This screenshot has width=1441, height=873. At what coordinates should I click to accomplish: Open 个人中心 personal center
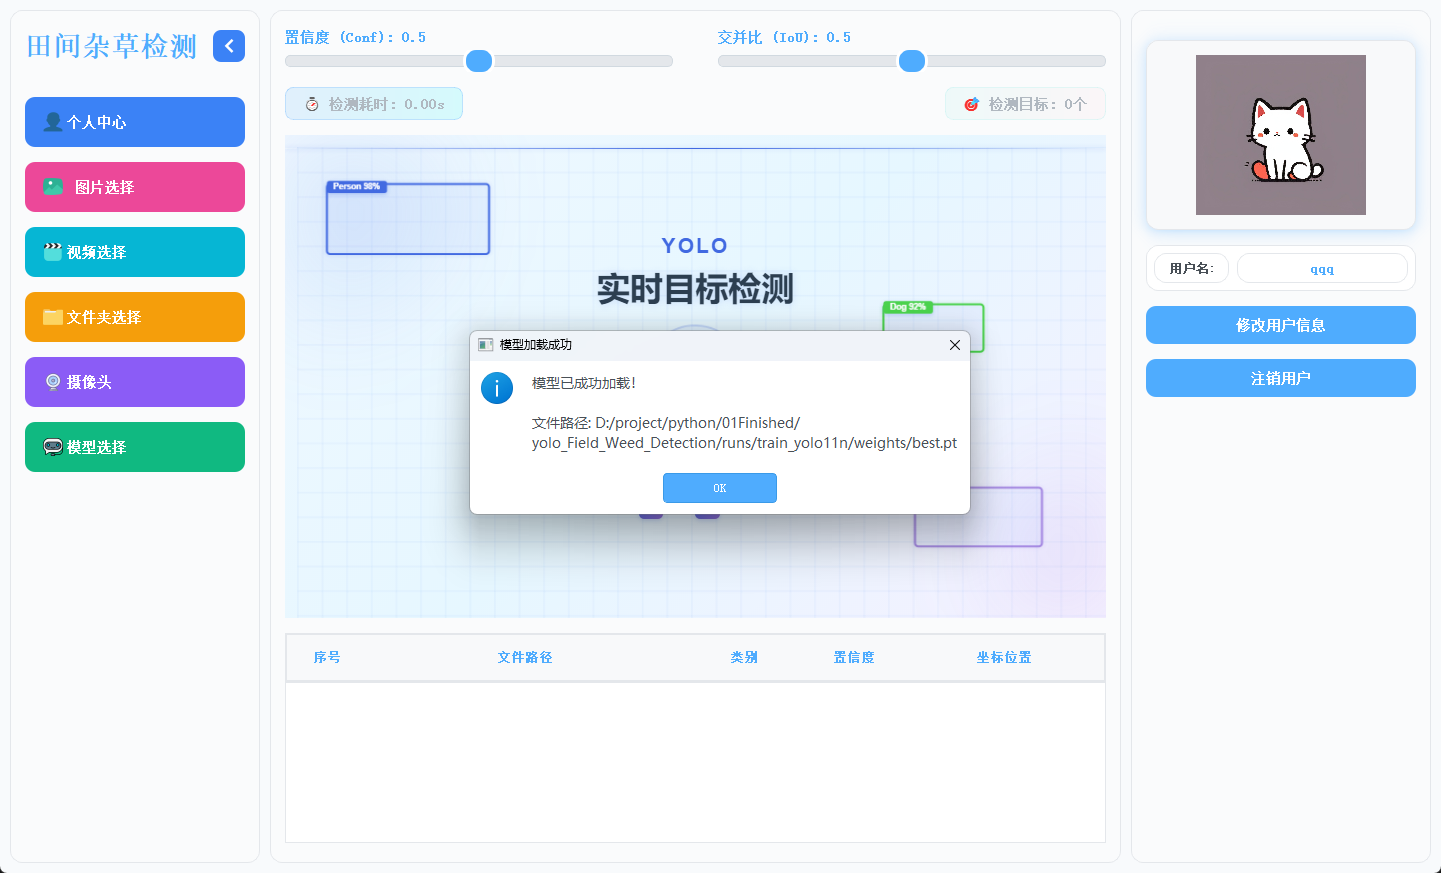(135, 122)
